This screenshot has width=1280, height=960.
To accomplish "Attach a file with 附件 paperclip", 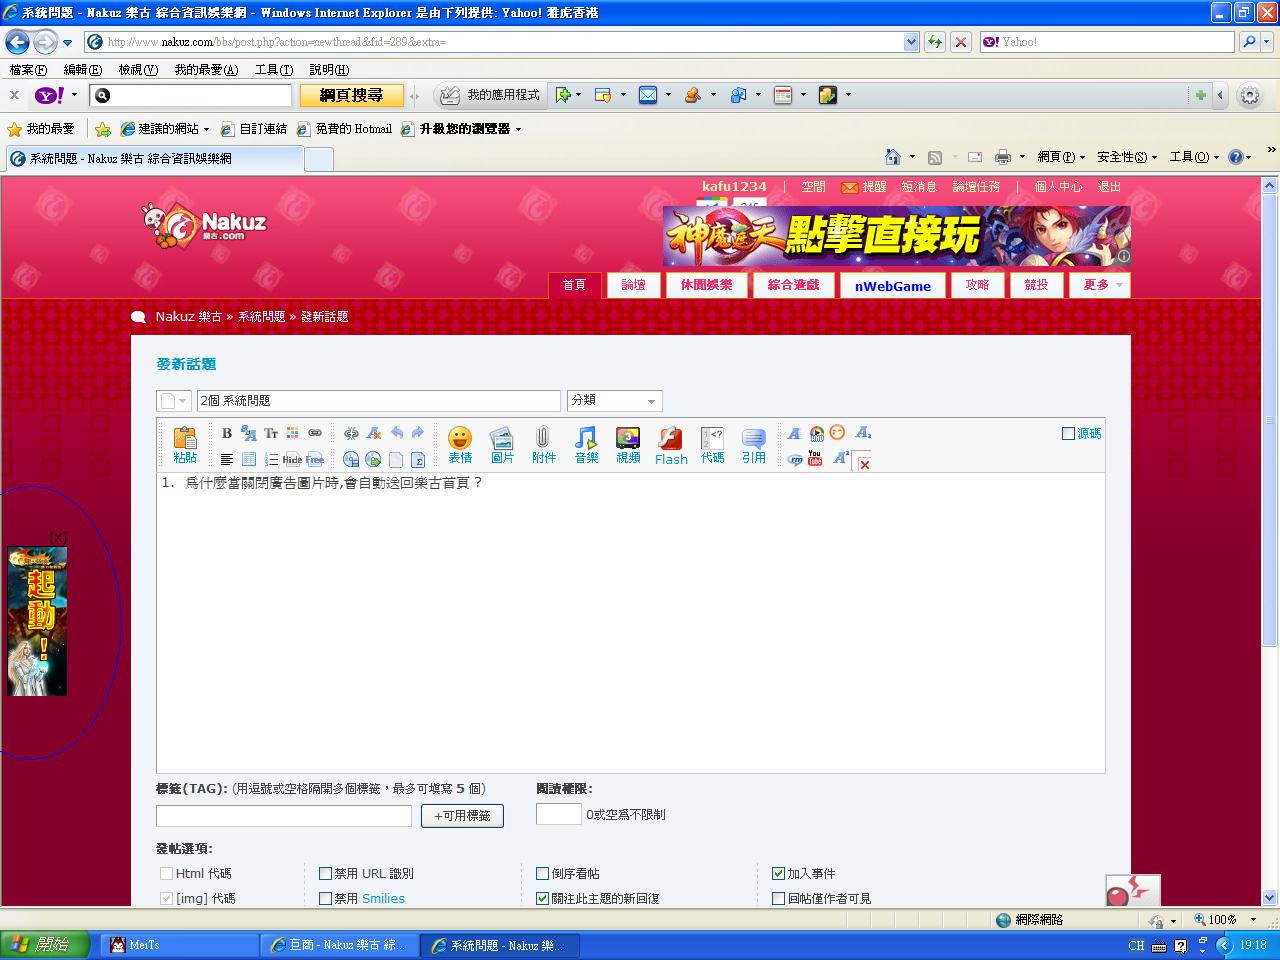I will (x=544, y=445).
